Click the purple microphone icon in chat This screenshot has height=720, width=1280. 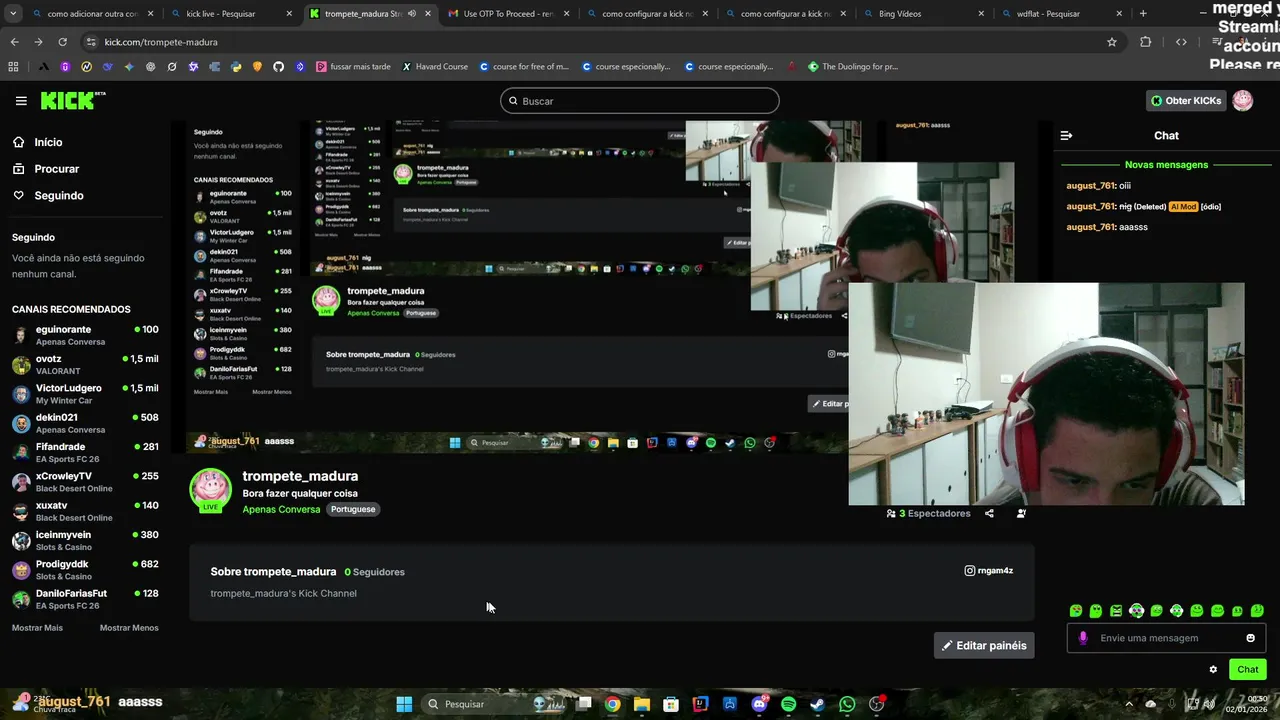pos(1083,638)
